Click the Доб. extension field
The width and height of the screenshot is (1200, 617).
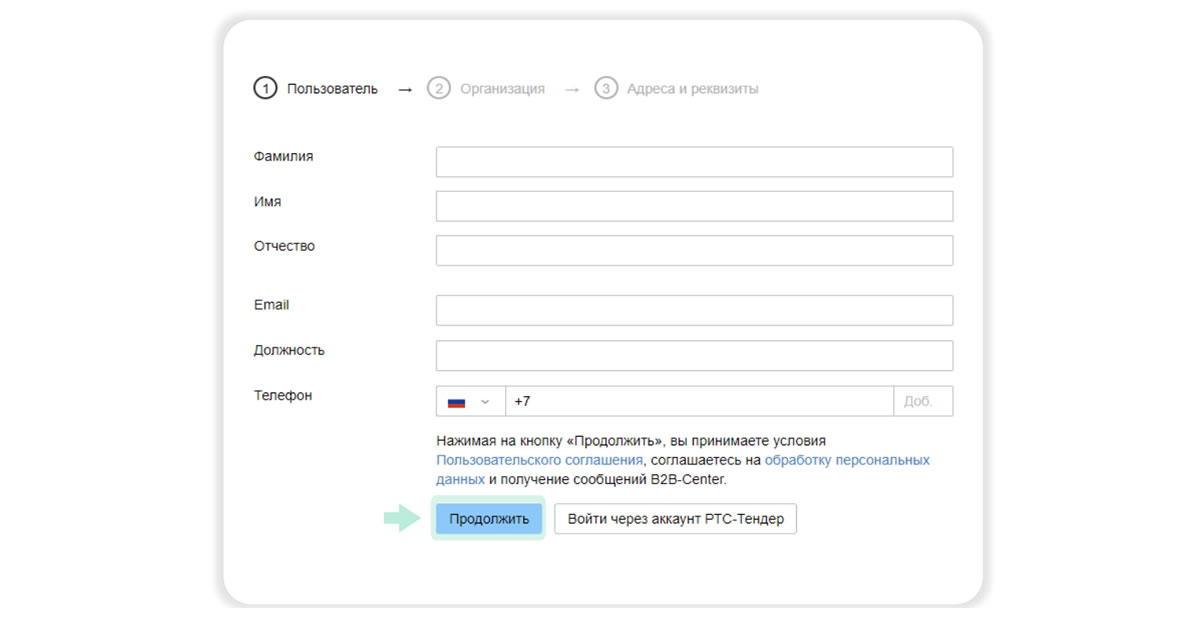[x=922, y=401]
